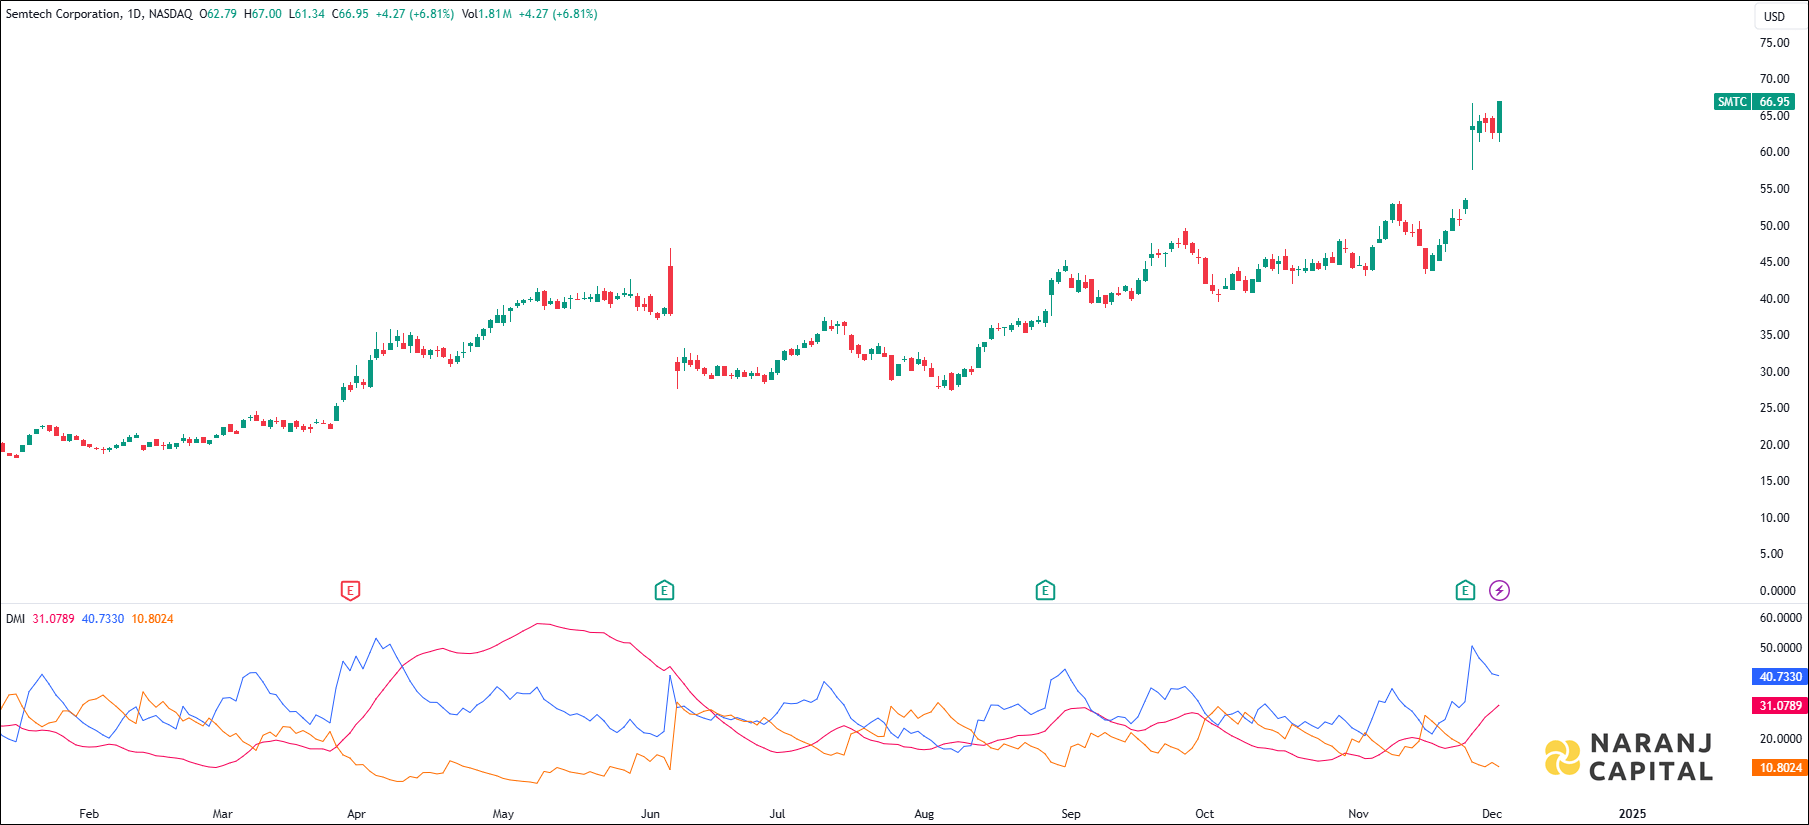Open the green earnings marker near December
The height and width of the screenshot is (825, 1809).
point(1465,590)
